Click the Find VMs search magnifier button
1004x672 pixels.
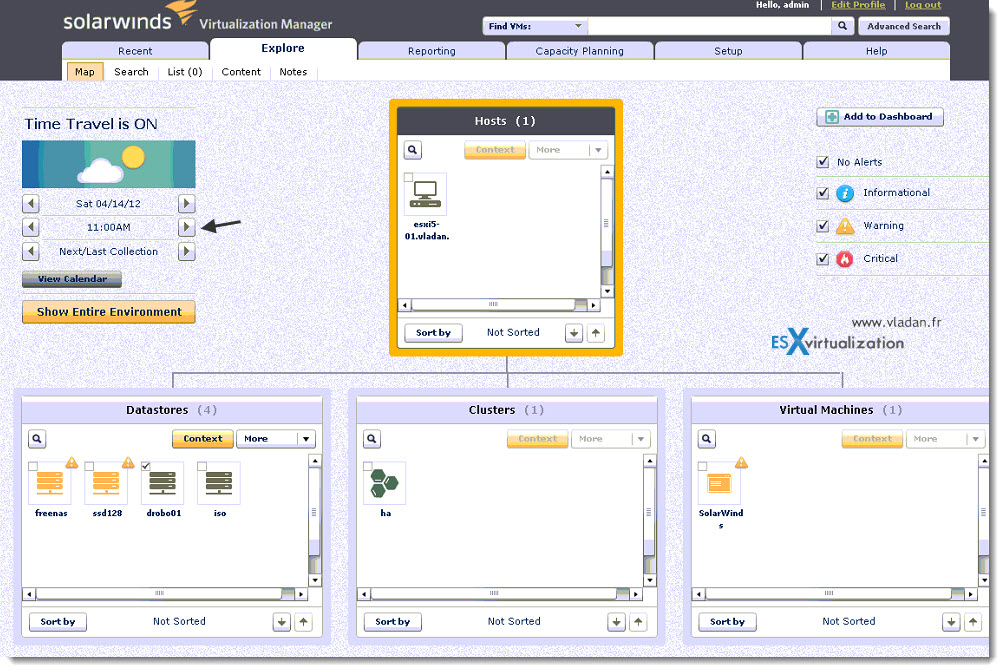click(x=843, y=26)
